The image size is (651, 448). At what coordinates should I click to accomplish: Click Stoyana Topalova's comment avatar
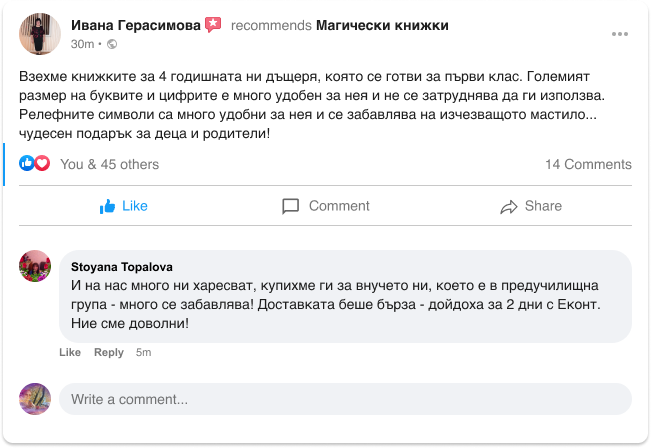pyautogui.click(x=36, y=267)
